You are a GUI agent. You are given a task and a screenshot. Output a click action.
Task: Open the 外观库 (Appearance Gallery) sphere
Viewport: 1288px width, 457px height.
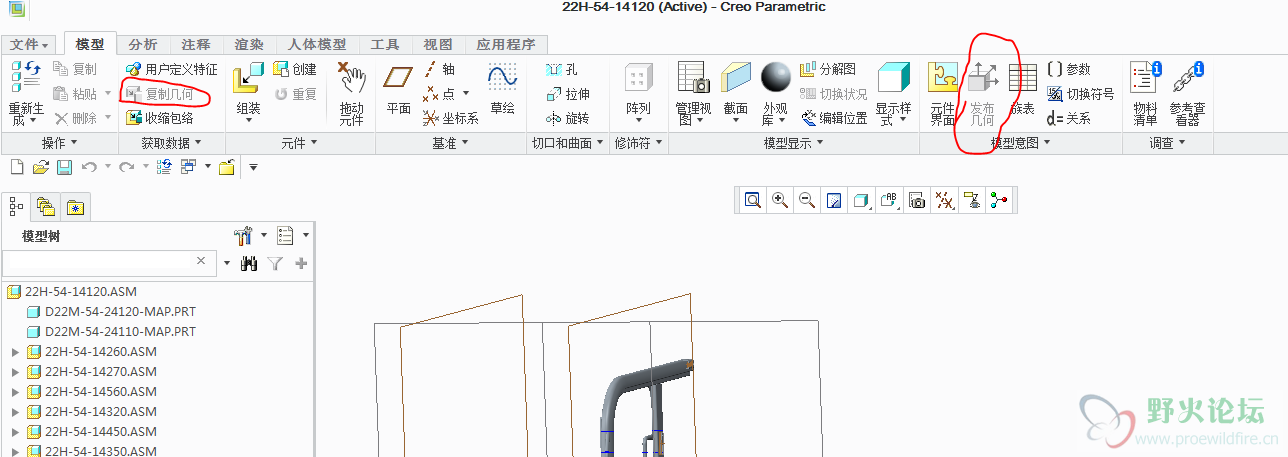coord(776,77)
